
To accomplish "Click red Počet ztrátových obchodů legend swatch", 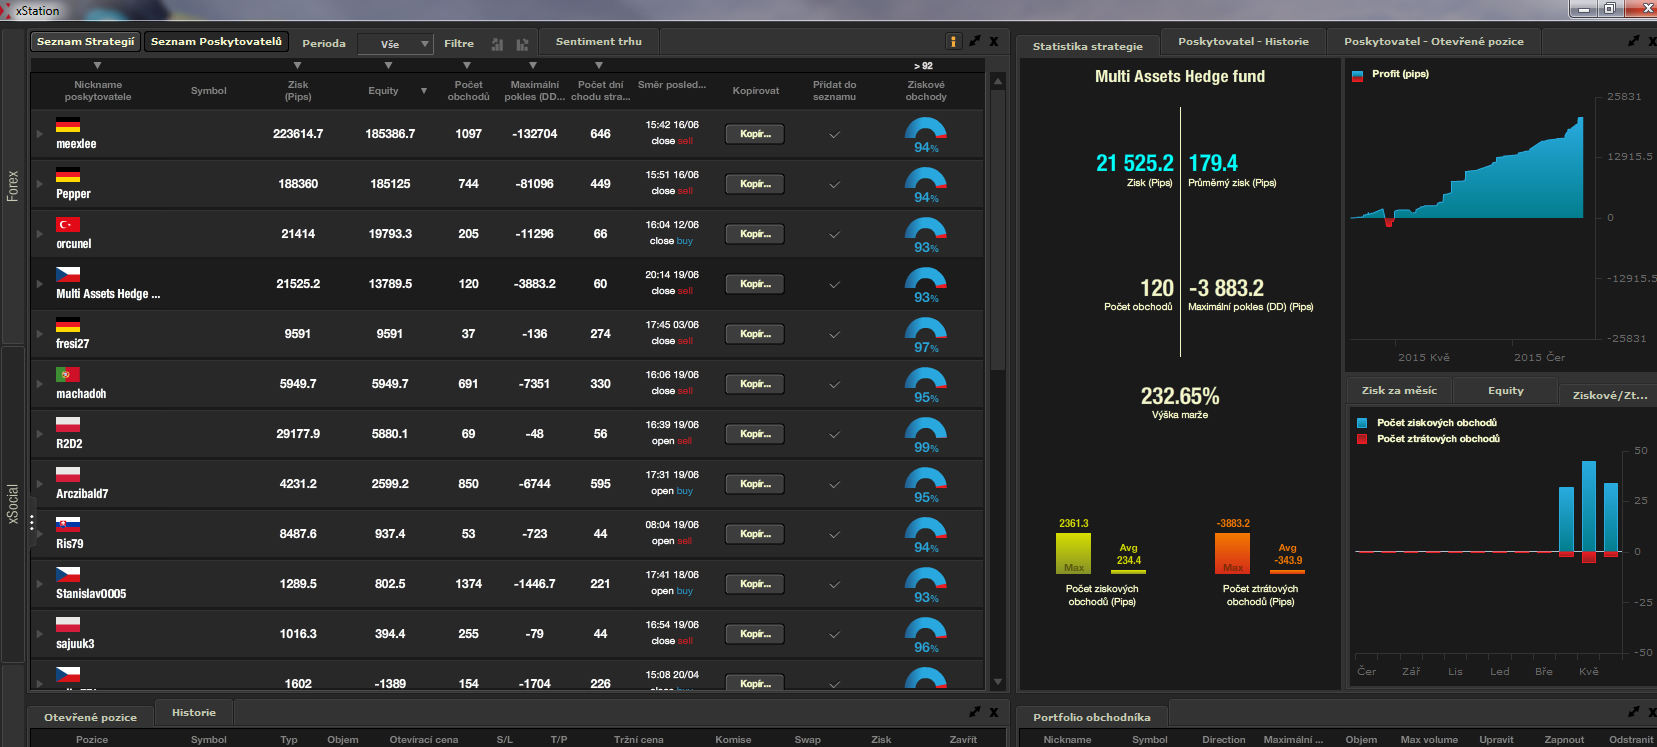I will (x=1362, y=439).
